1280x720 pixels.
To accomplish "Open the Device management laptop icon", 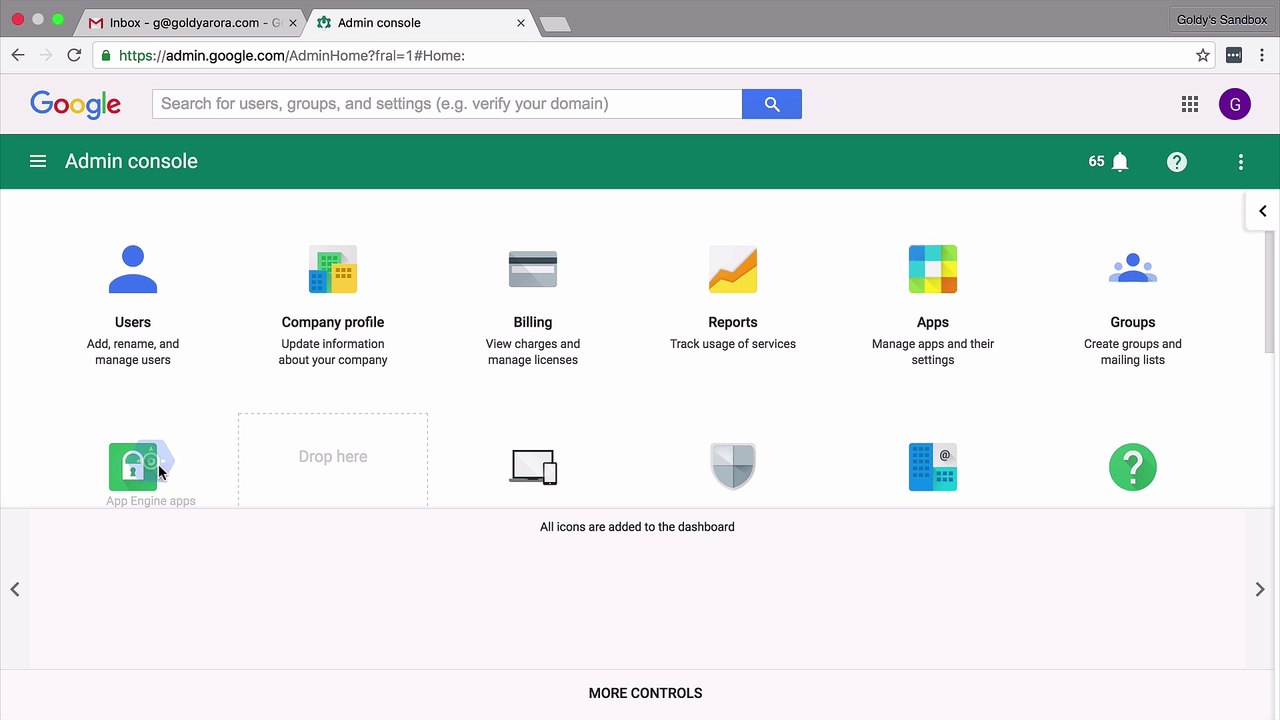I will coord(533,467).
